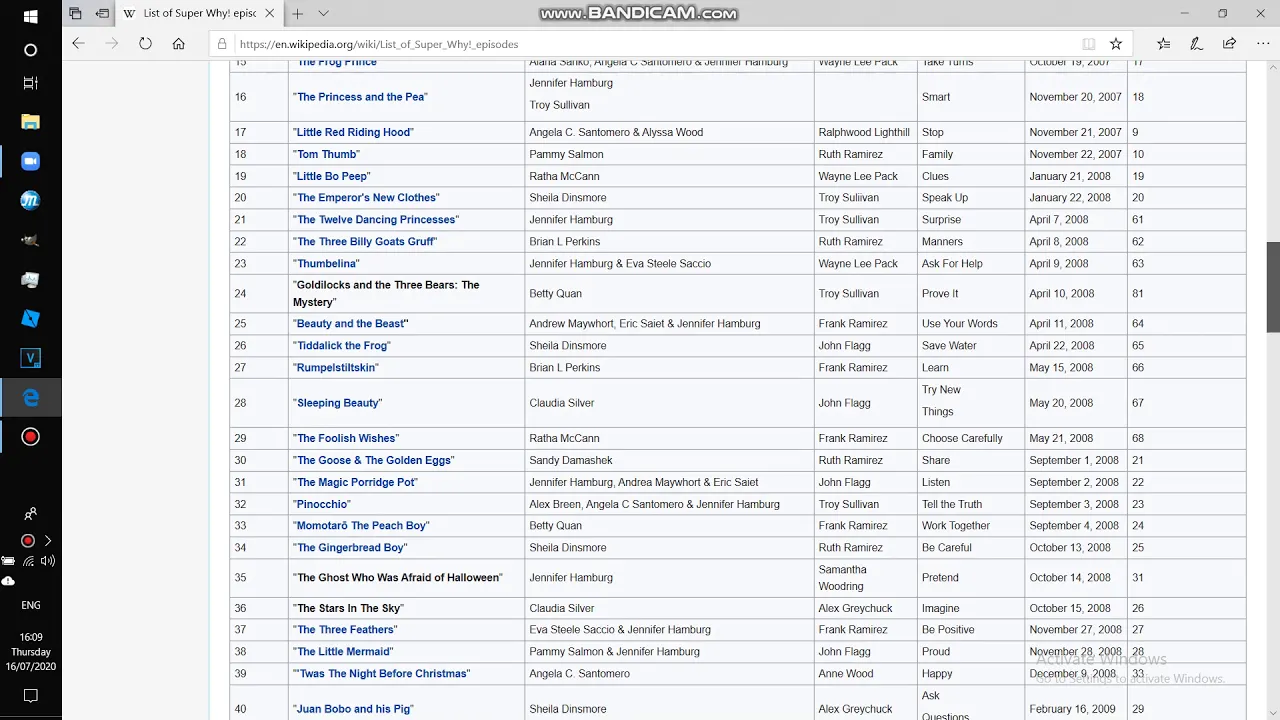
Task: Open the Pinocchio link
Action: 322,504
